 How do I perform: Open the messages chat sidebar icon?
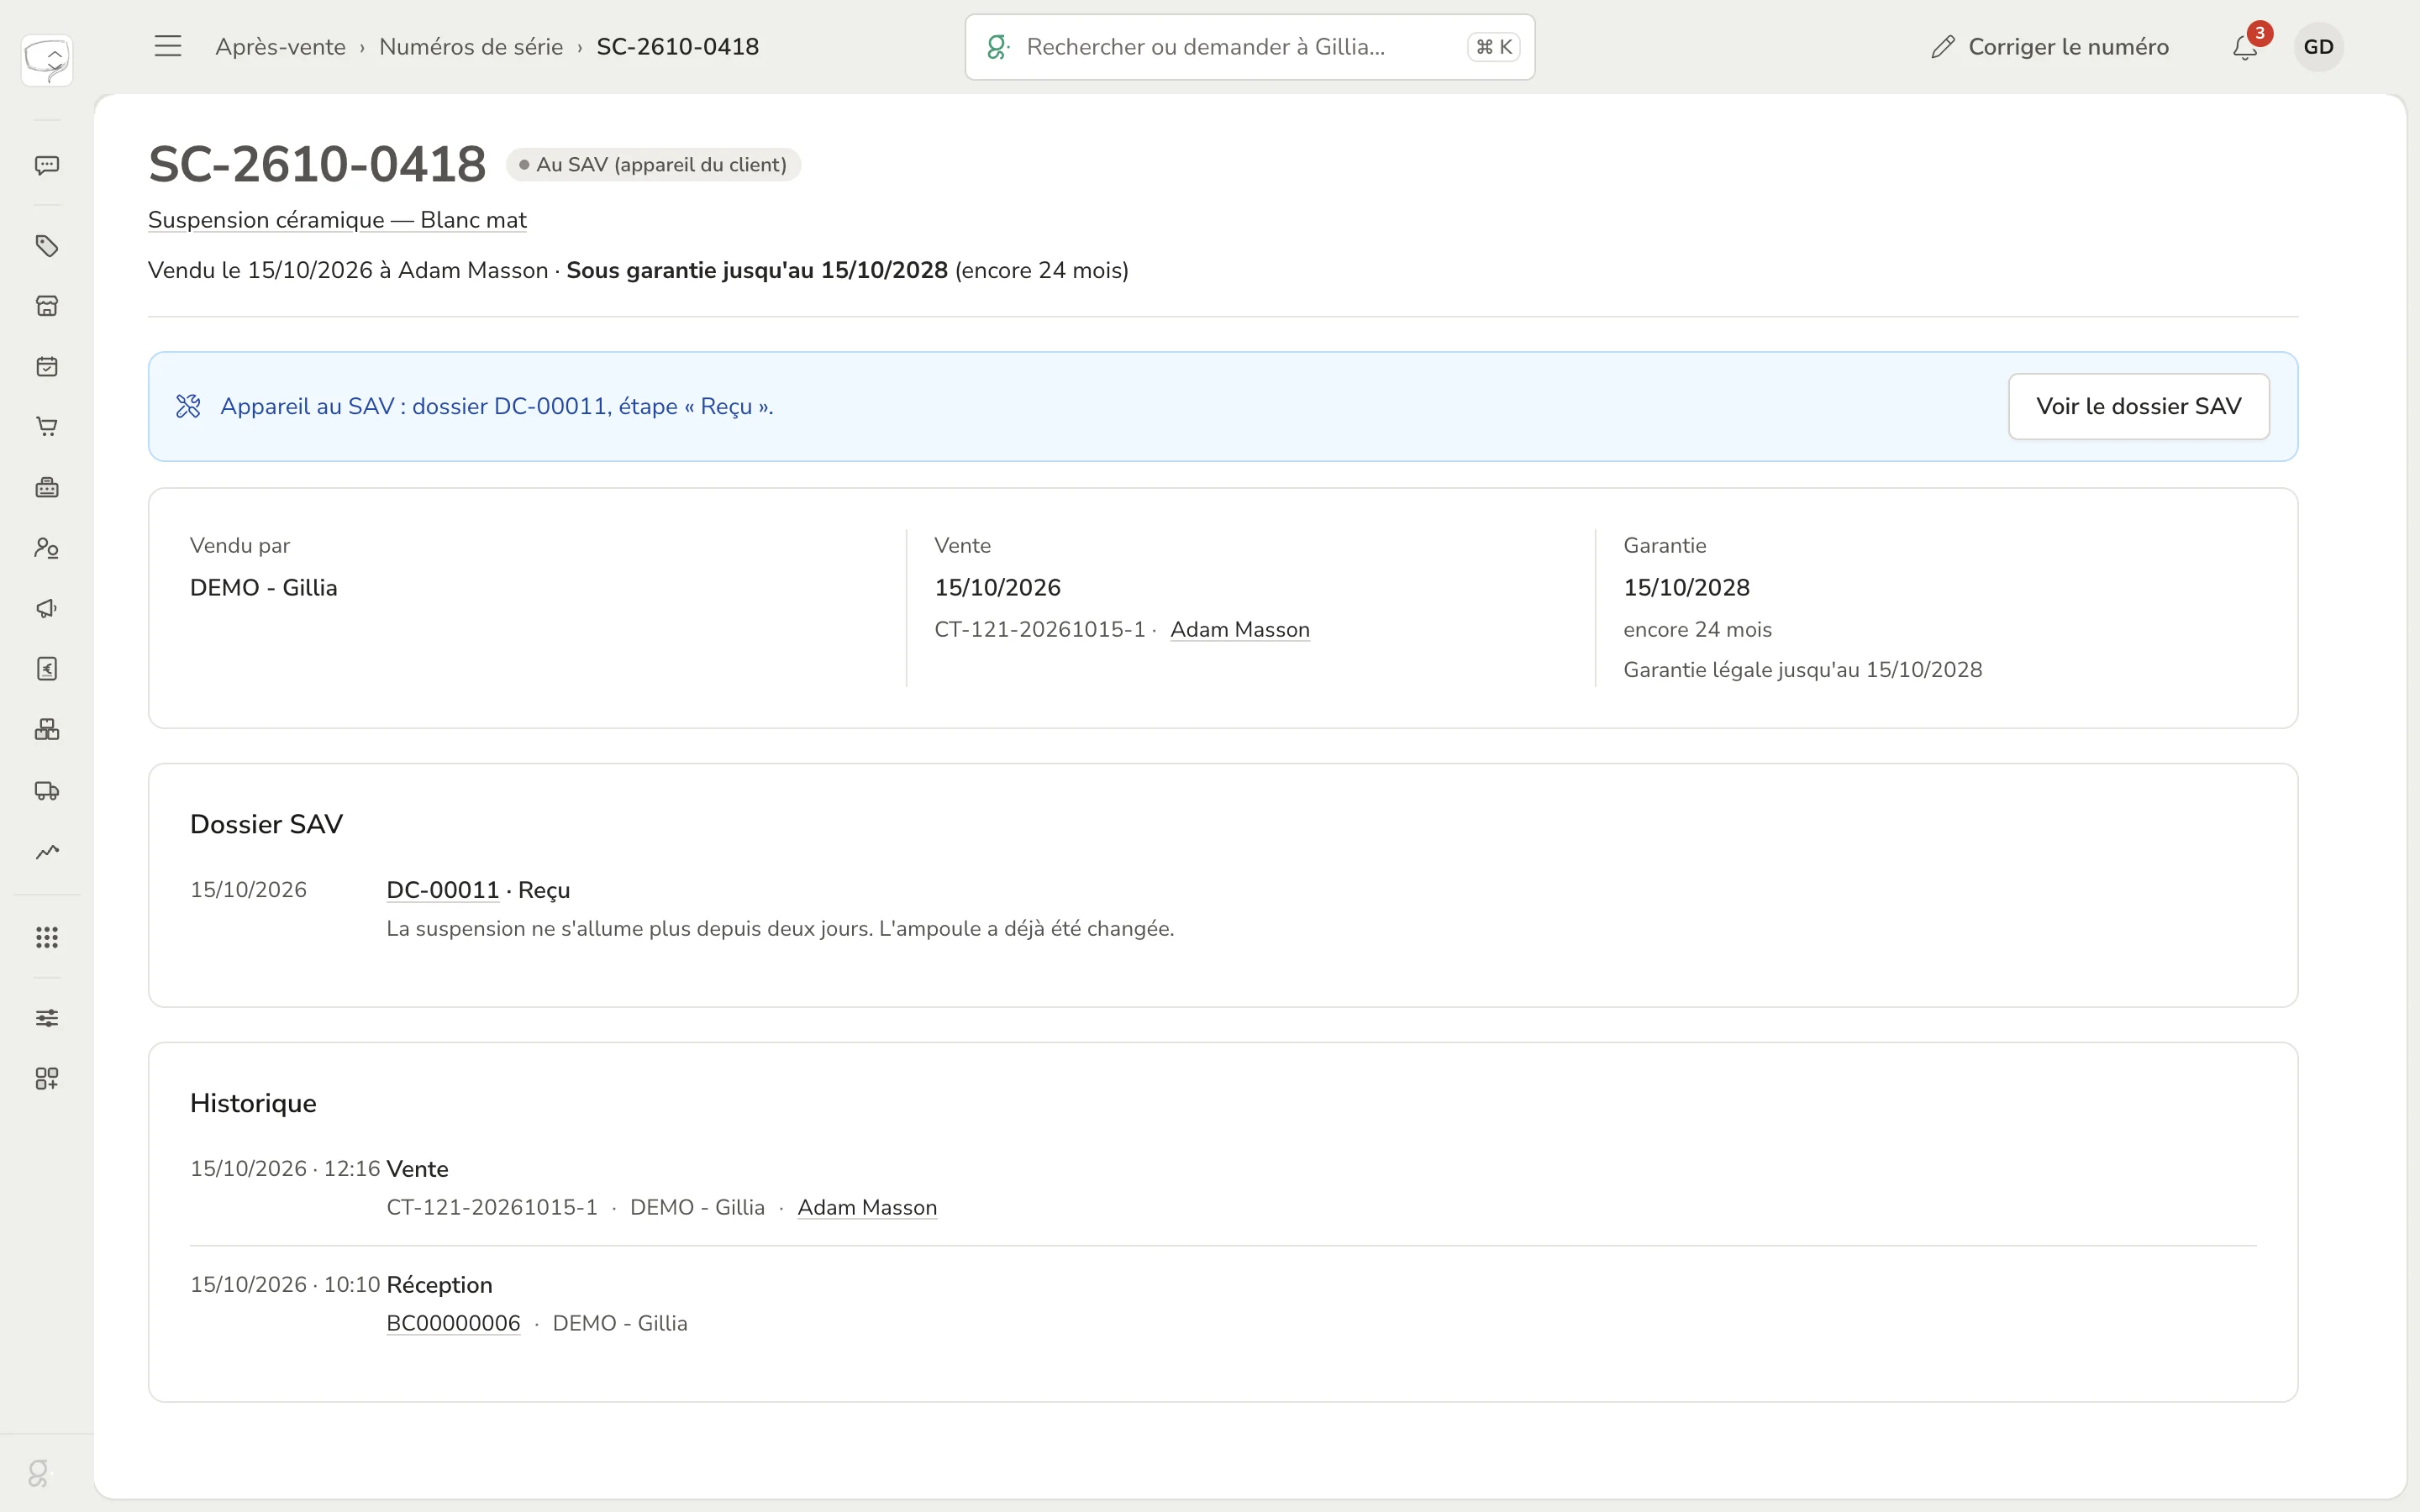tap(47, 165)
